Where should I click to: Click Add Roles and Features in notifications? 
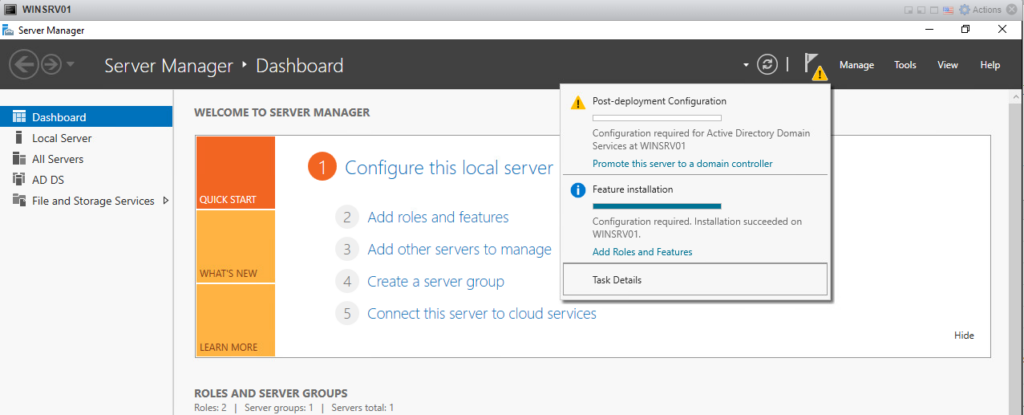point(643,252)
